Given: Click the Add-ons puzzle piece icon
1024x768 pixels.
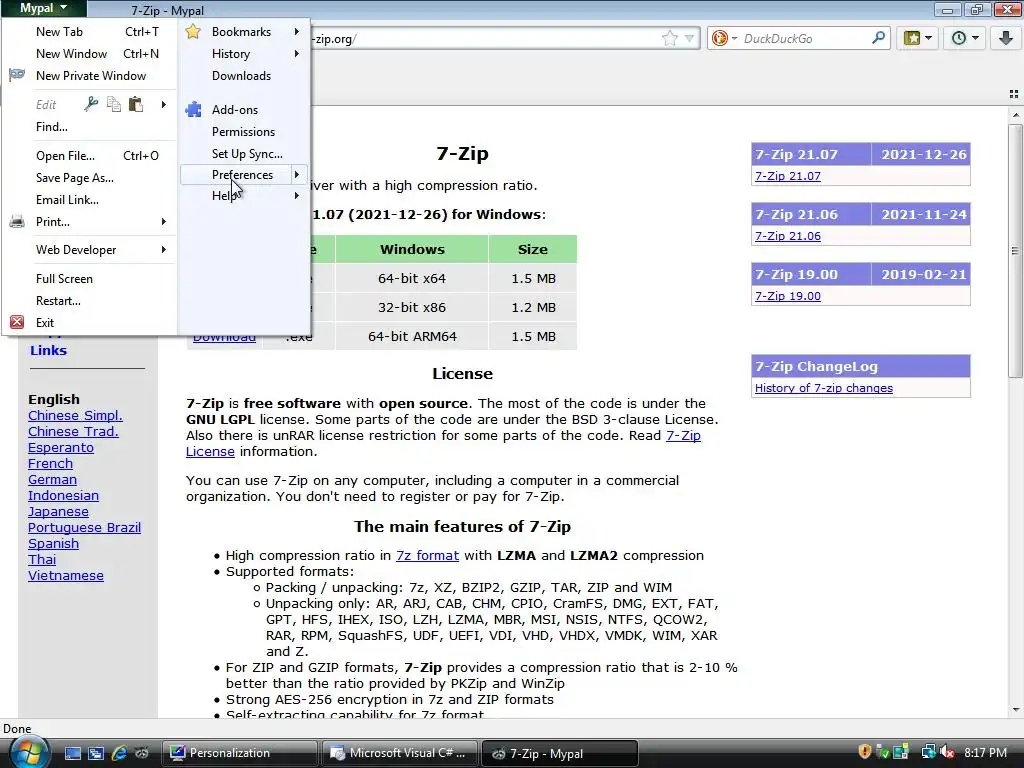Looking at the screenshot, I should (193, 110).
